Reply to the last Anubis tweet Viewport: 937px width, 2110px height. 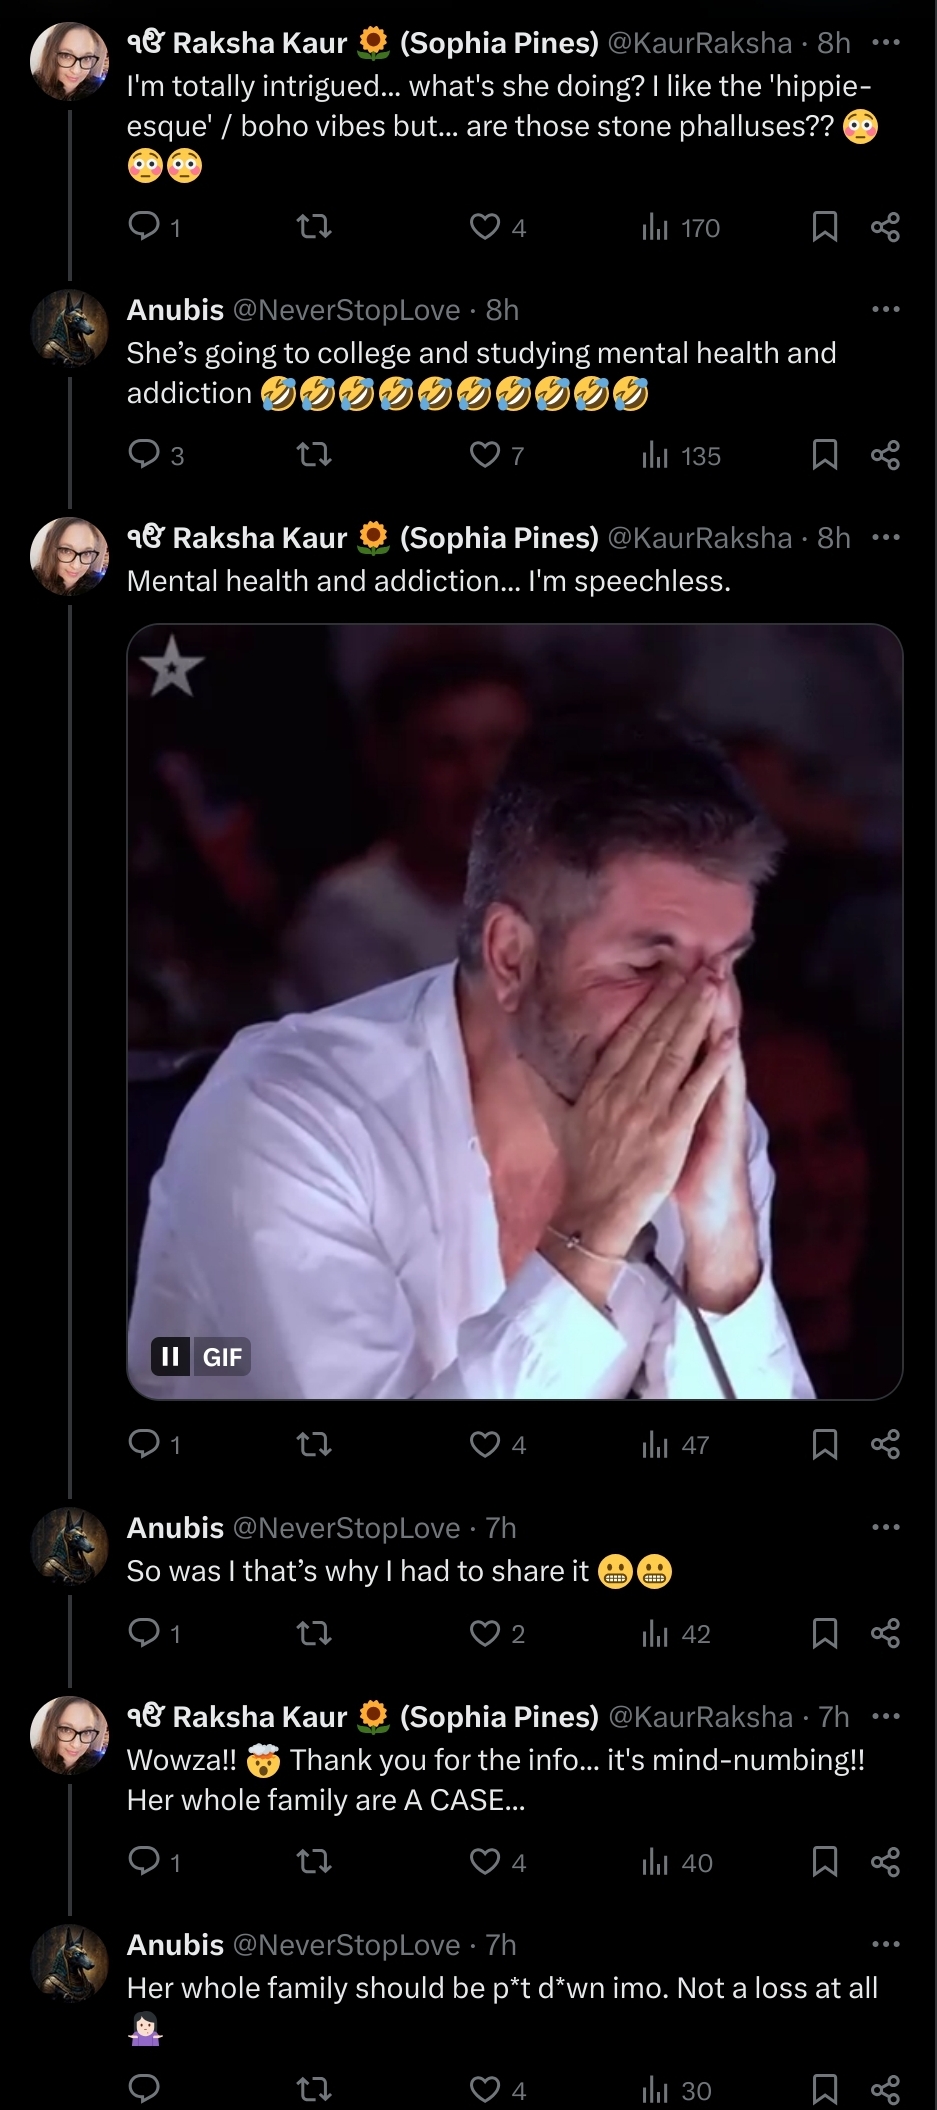pos(145,2089)
